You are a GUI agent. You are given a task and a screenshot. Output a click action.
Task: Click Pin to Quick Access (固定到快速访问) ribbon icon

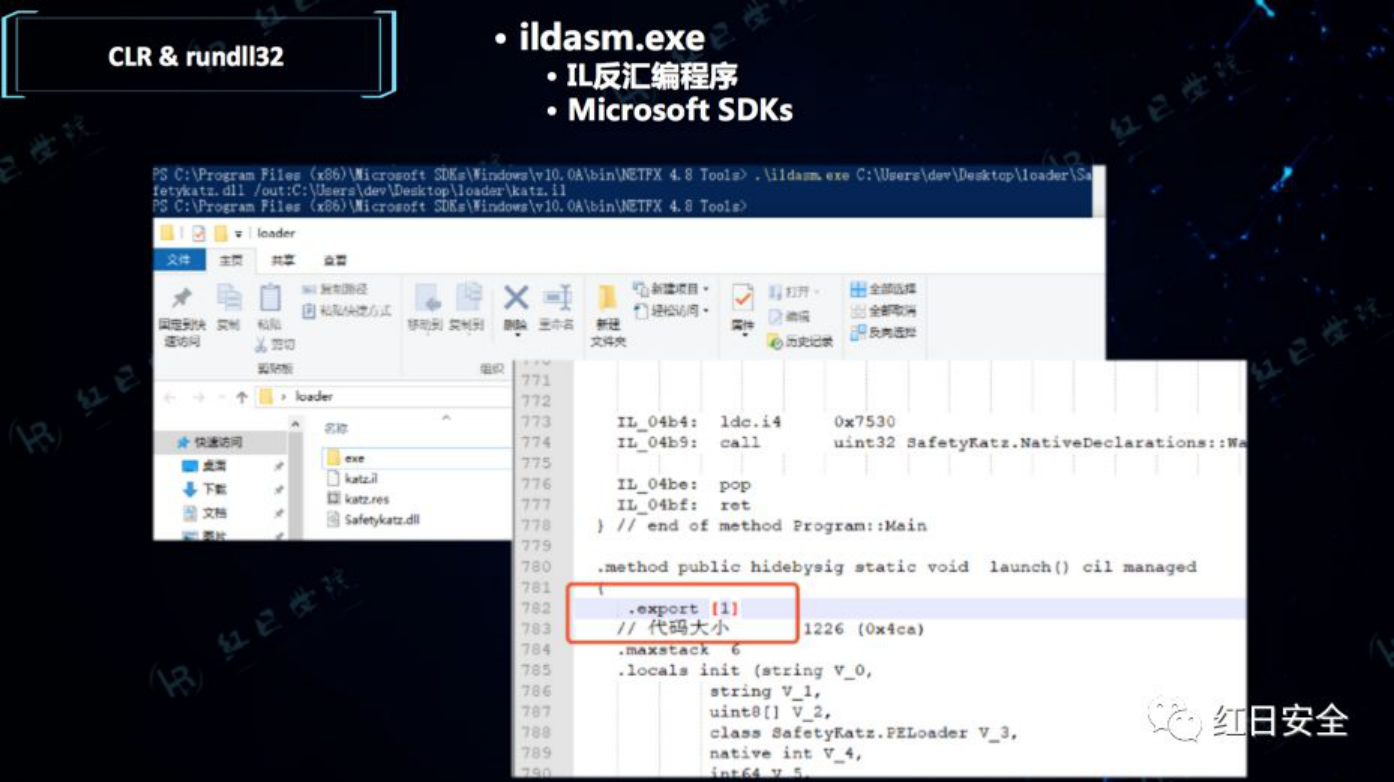(181, 297)
